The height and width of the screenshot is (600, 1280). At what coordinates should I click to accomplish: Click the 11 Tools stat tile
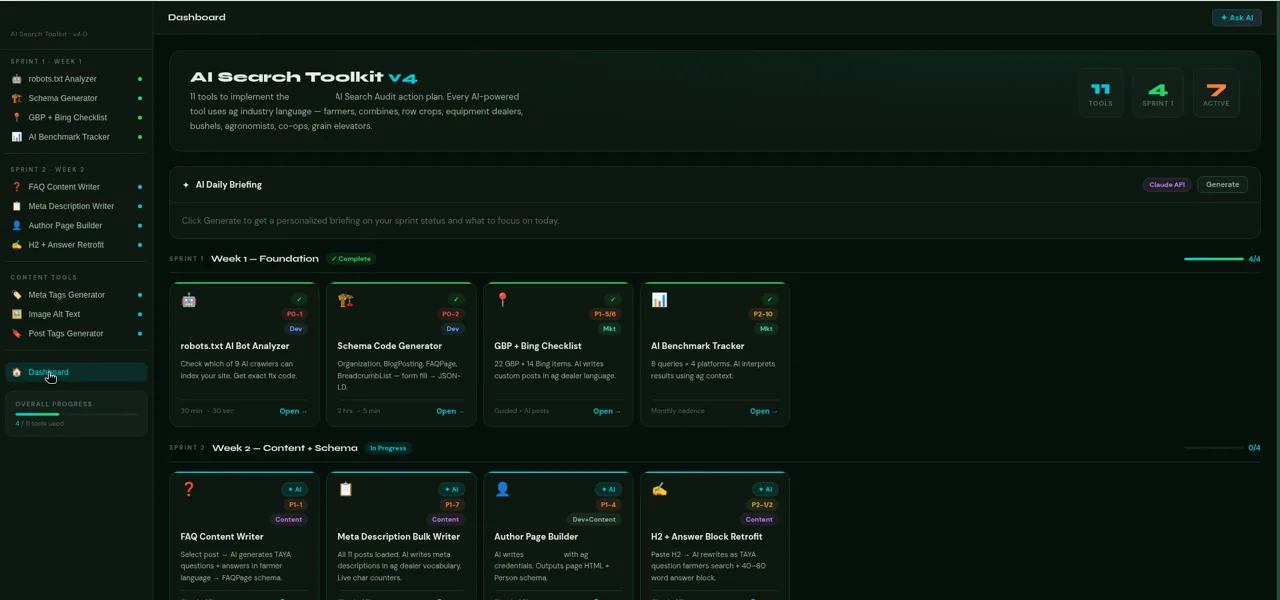[1101, 95]
